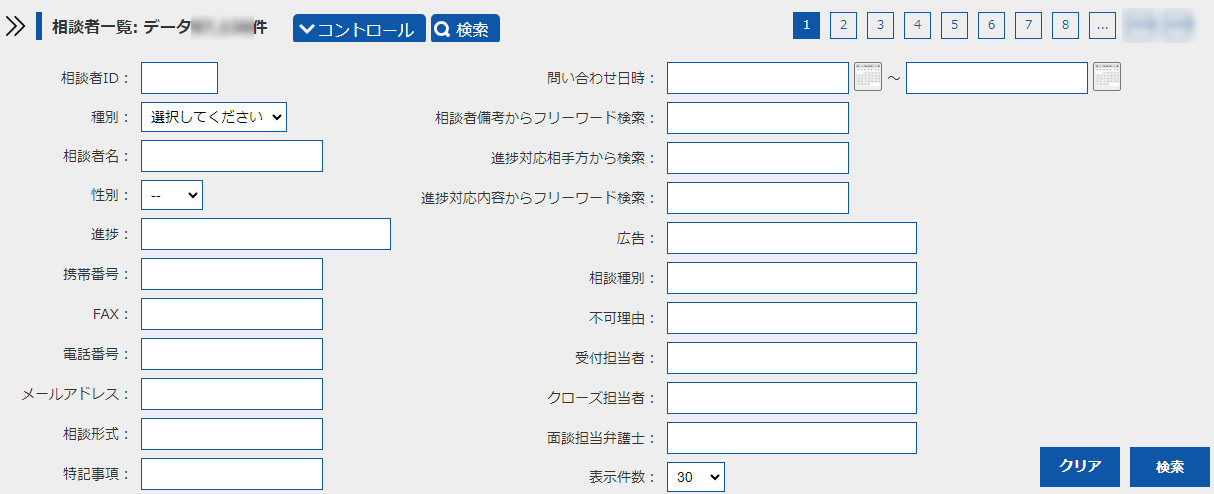The height and width of the screenshot is (494, 1214).
Task: Jump to page 5 in pagination
Action: 954,26
